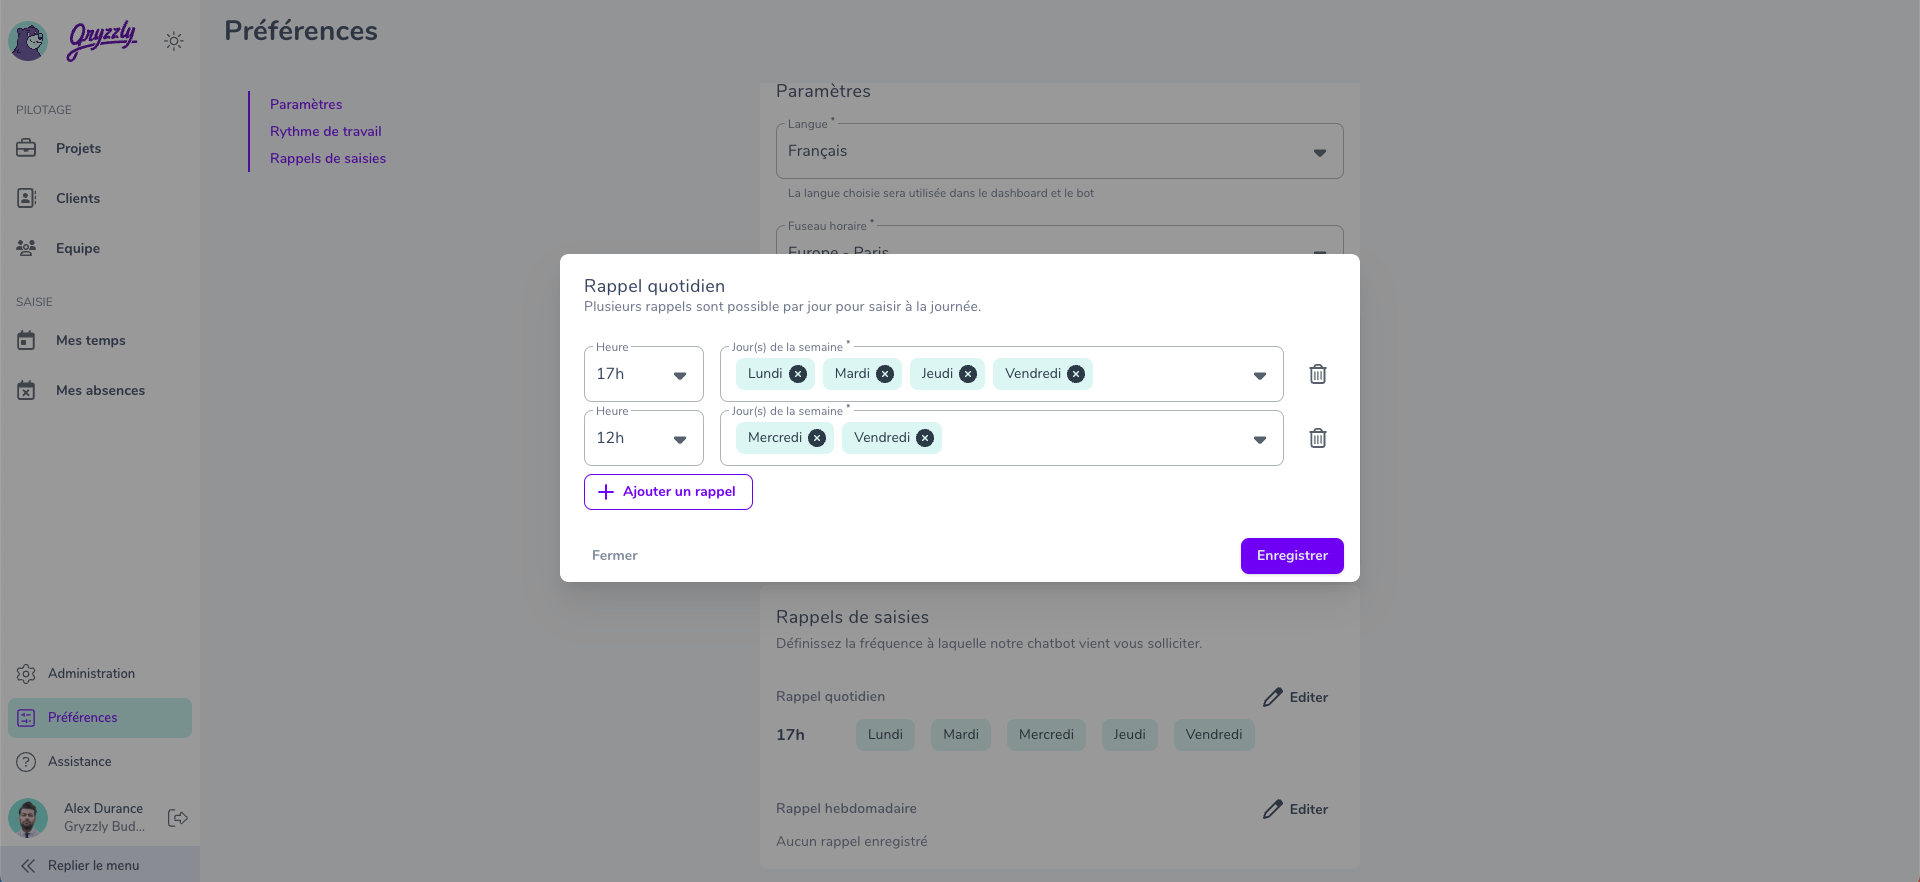Image resolution: width=1920 pixels, height=882 pixels.
Task: Remove the Mardi day chip
Action: tap(885, 374)
